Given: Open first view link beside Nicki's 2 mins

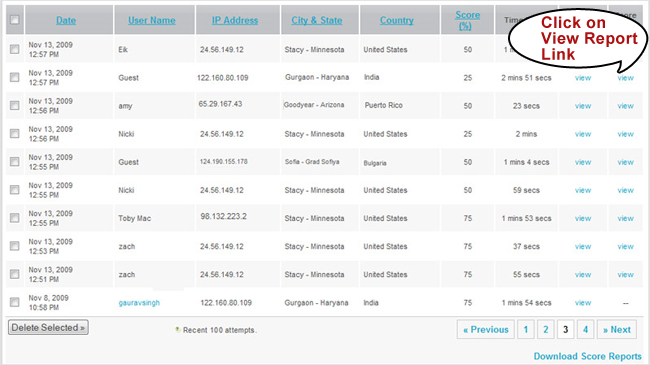Looking at the screenshot, I should (583, 134).
